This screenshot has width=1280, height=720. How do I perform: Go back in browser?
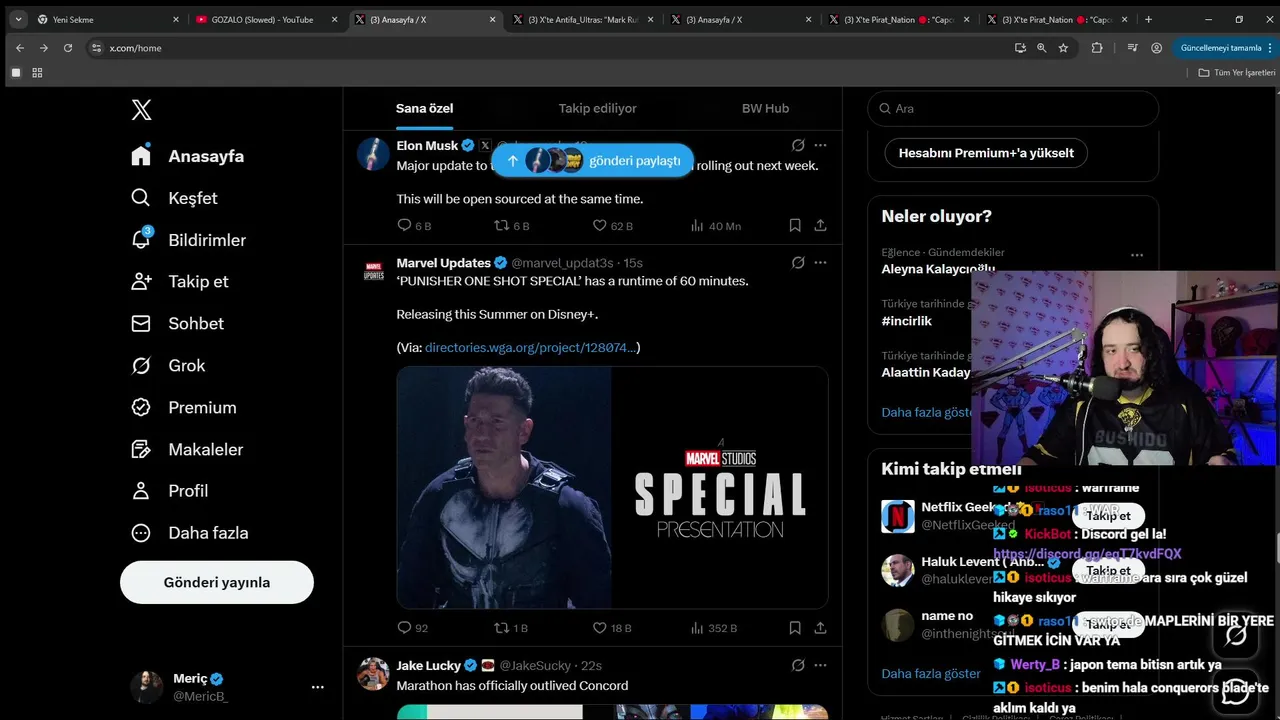click(x=20, y=48)
